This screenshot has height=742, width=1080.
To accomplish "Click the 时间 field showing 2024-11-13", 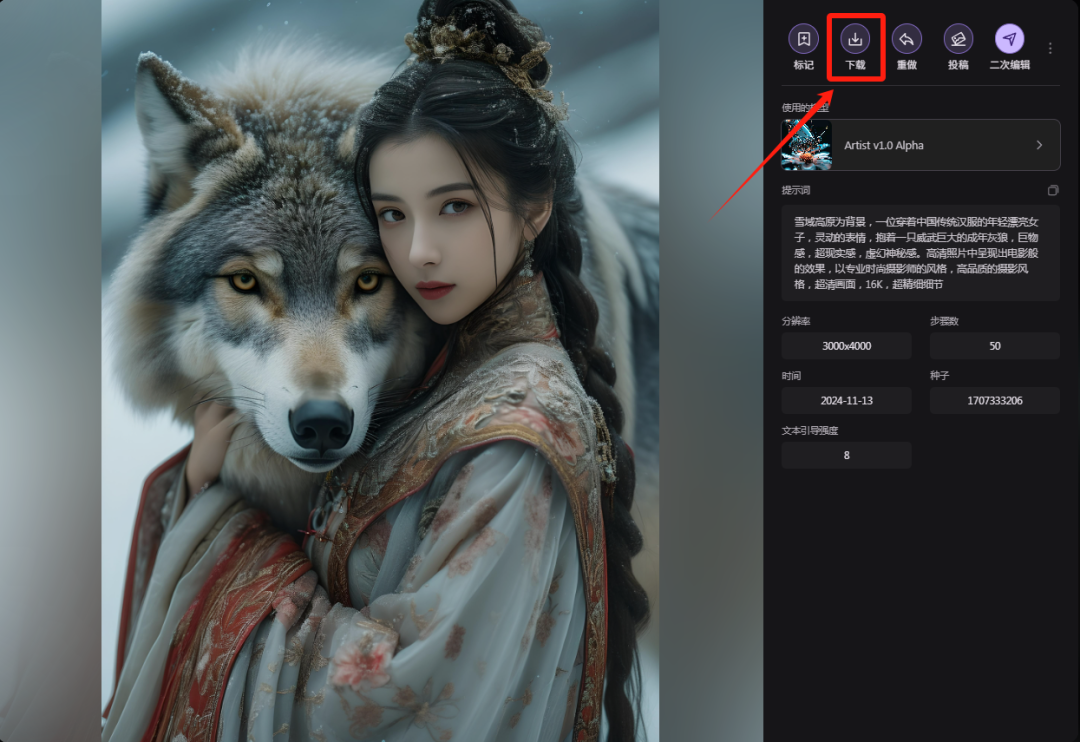I will (846, 400).
